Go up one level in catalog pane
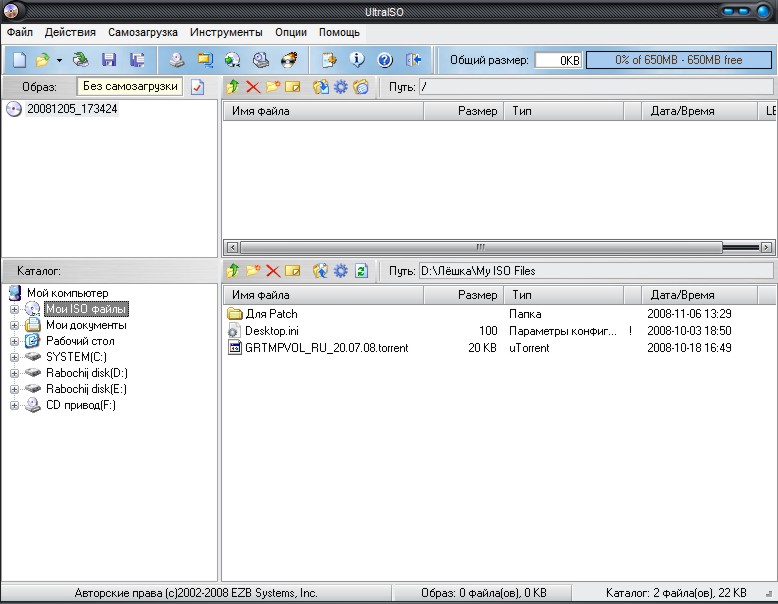Image resolution: width=778 pixels, height=604 pixels. (x=232, y=271)
